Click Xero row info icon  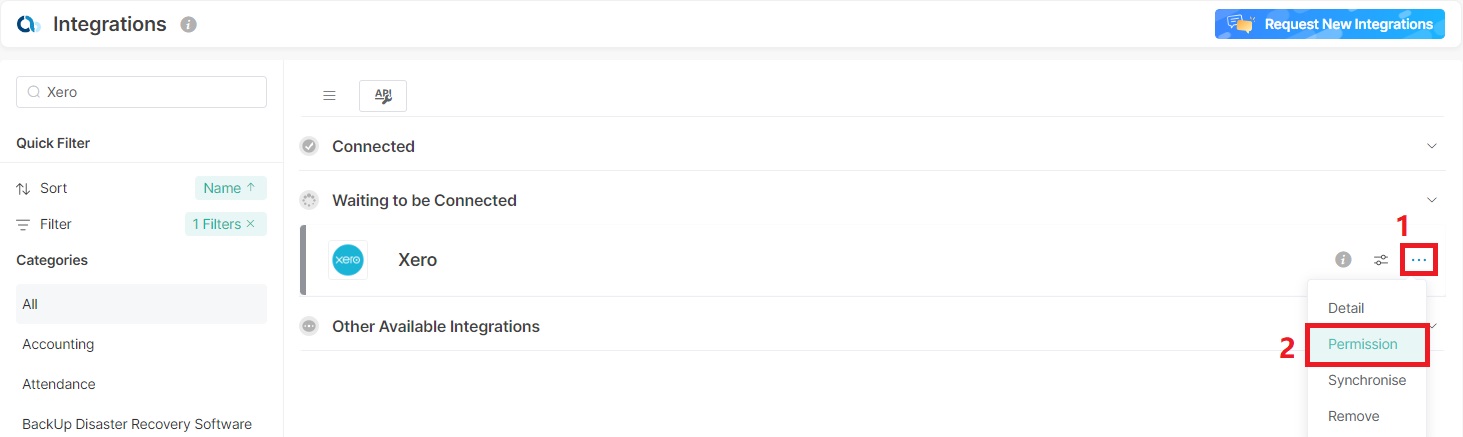pyautogui.click(x=1343, y=260)
